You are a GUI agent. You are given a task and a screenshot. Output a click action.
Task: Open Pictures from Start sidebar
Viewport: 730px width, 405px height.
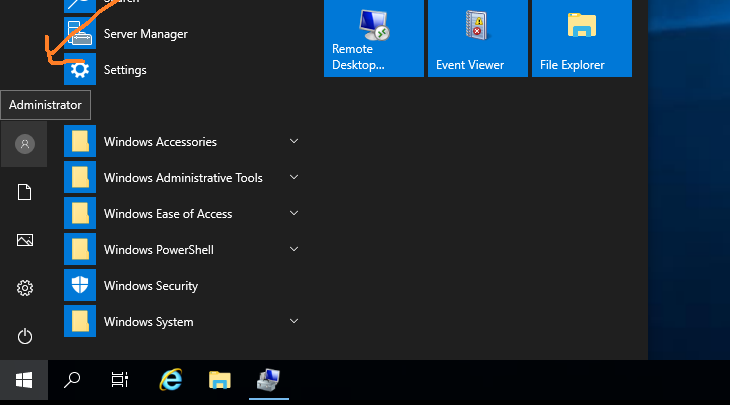[x=25, y=240]
